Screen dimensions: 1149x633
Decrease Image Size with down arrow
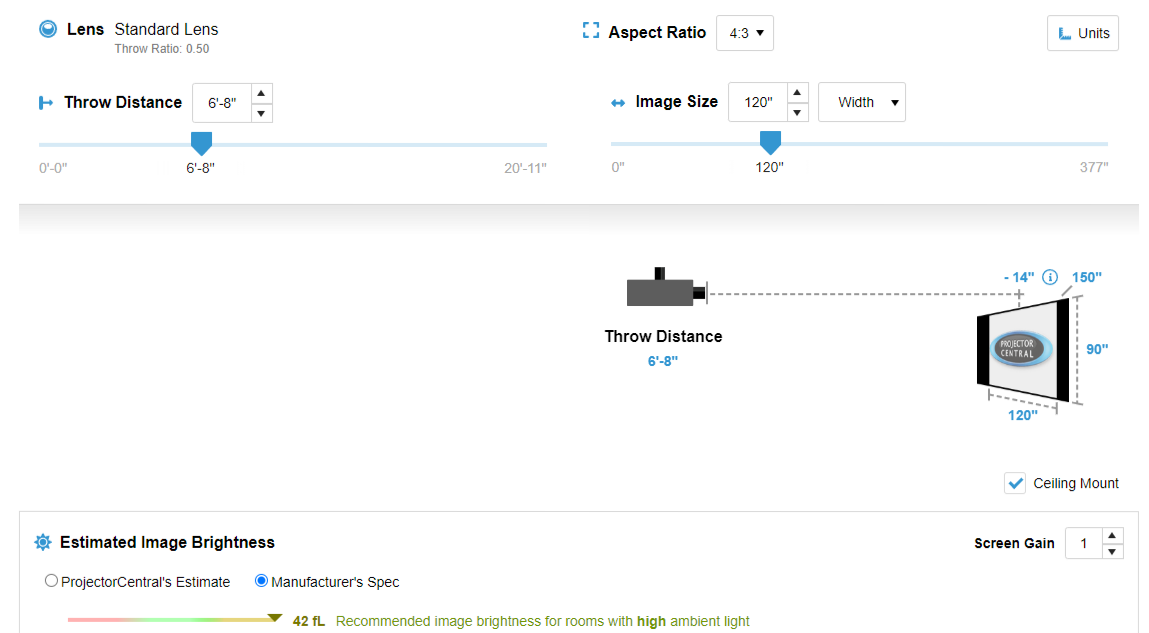(x=797, y=112)
